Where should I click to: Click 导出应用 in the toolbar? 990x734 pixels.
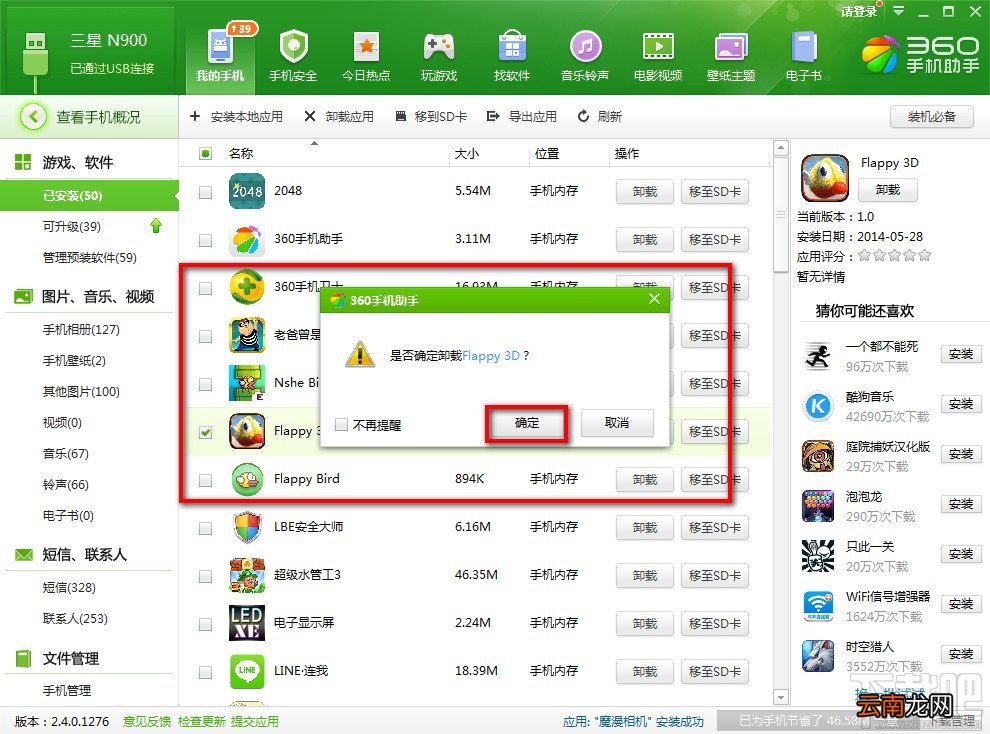pyautogui.click(x=522, y=116)
